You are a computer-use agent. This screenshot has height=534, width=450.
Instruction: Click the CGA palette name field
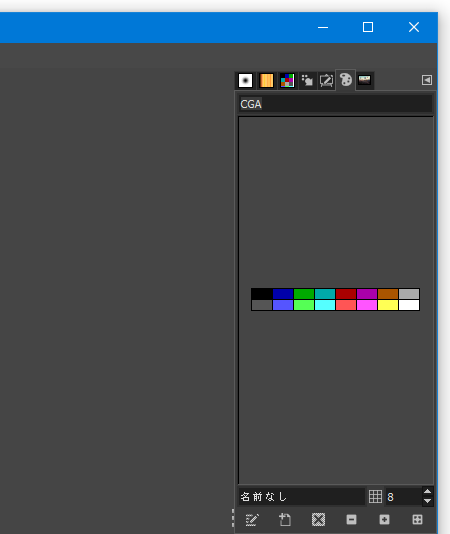(336, 104)
